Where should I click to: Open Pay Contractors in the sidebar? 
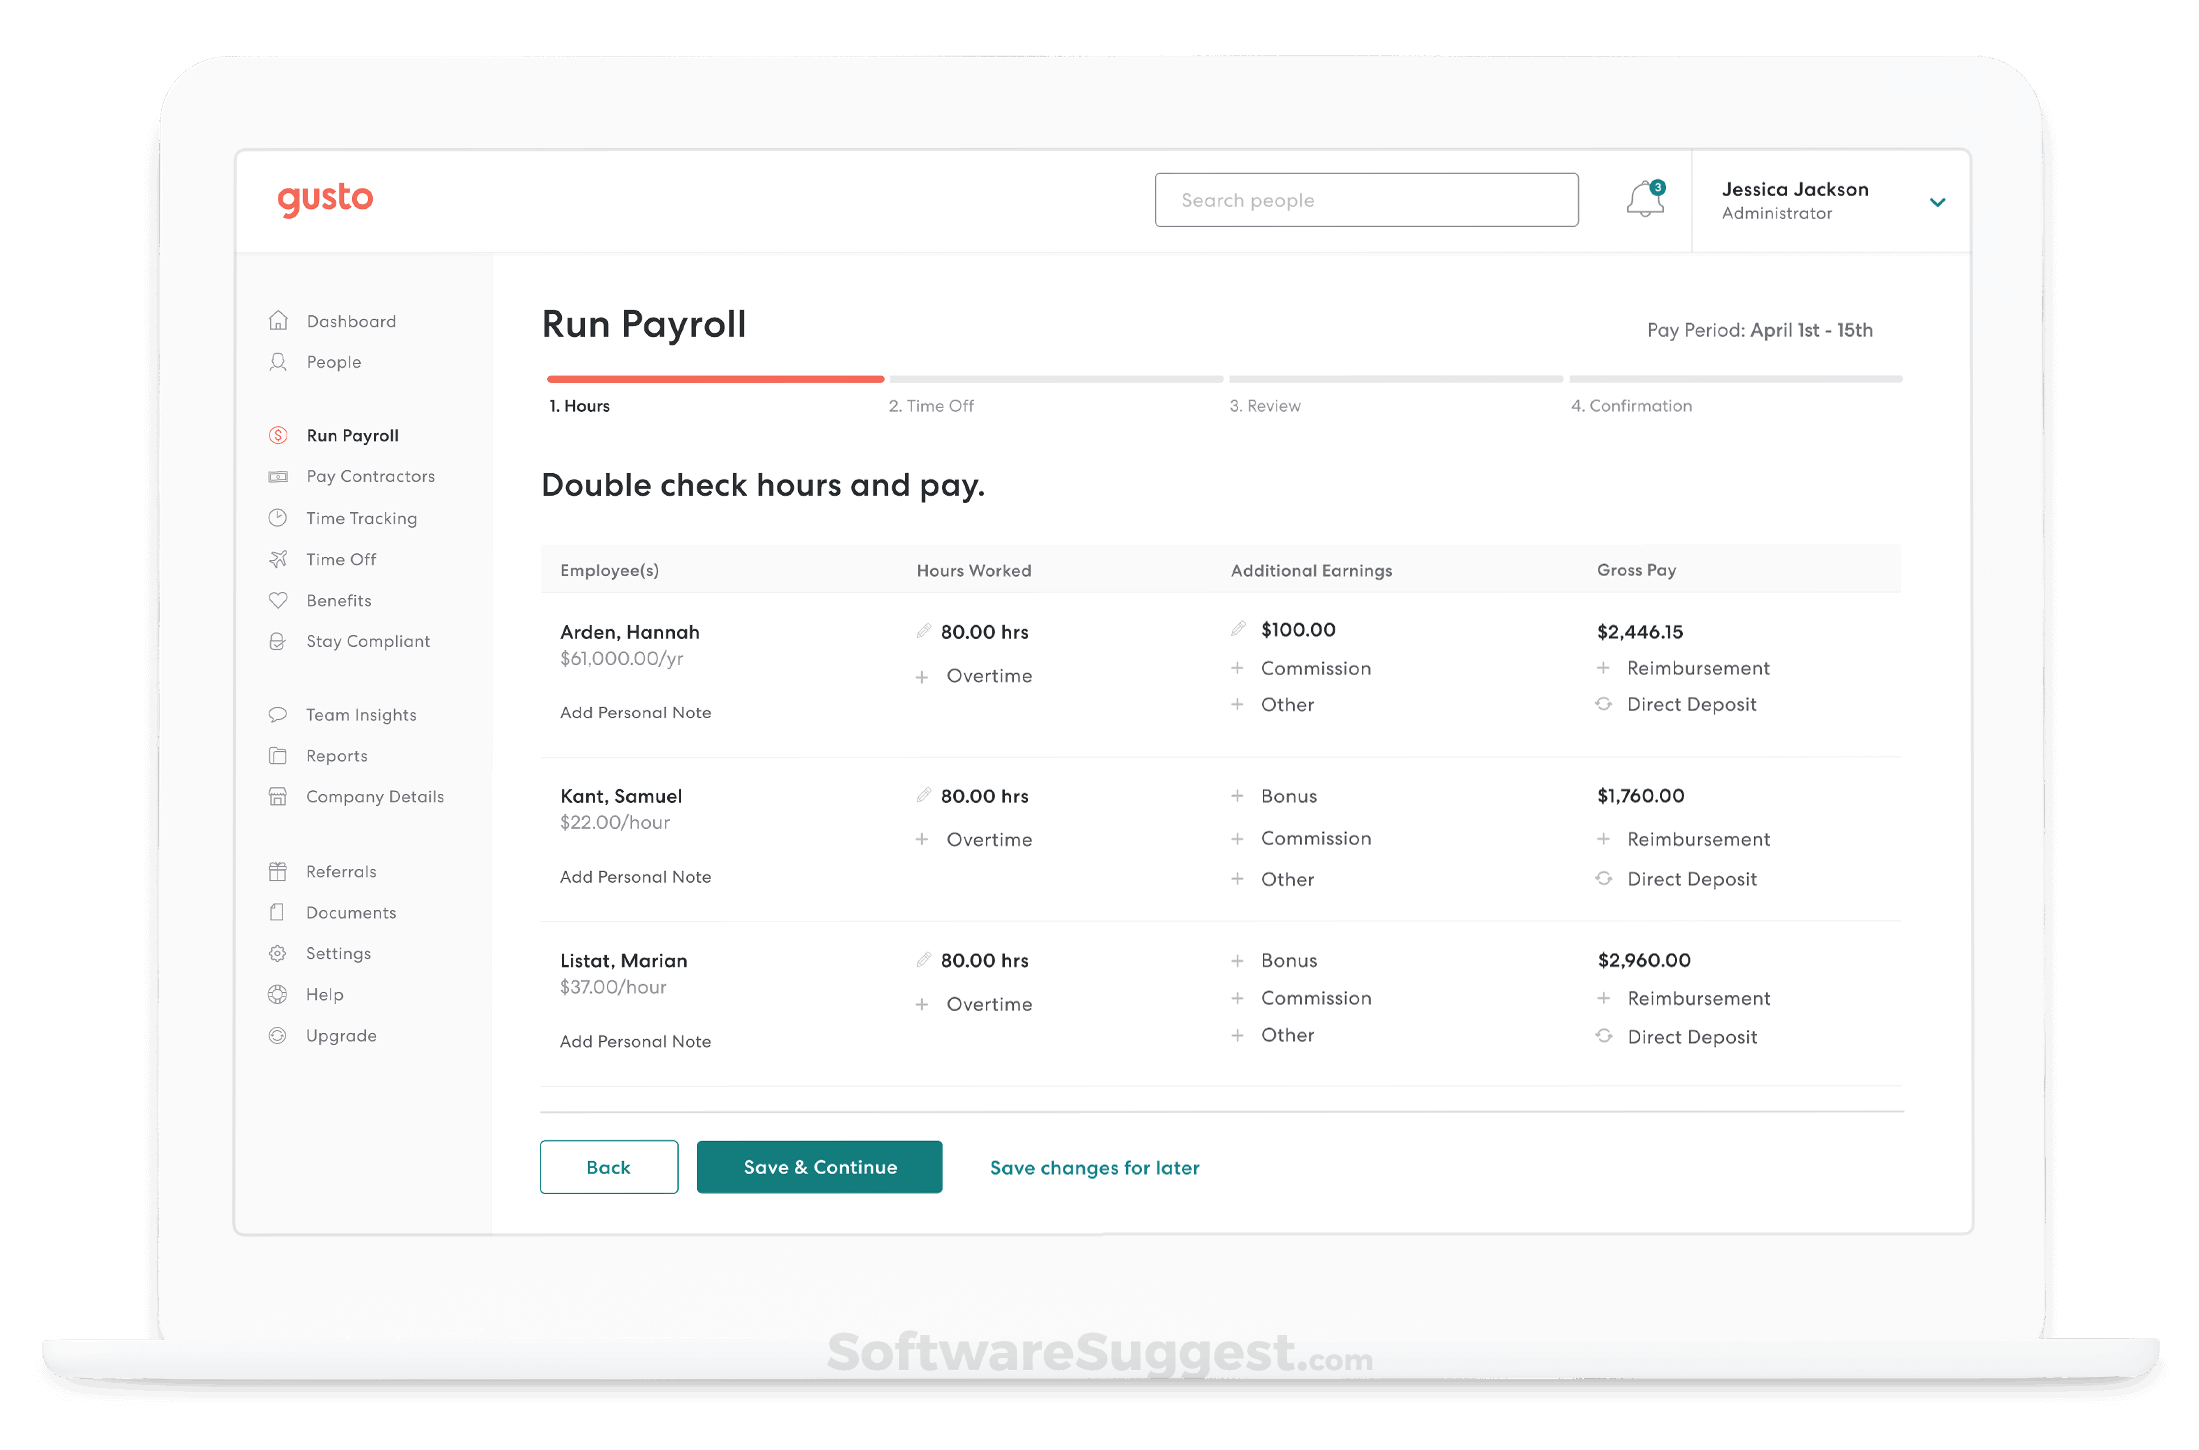click(x=371, y=476)
